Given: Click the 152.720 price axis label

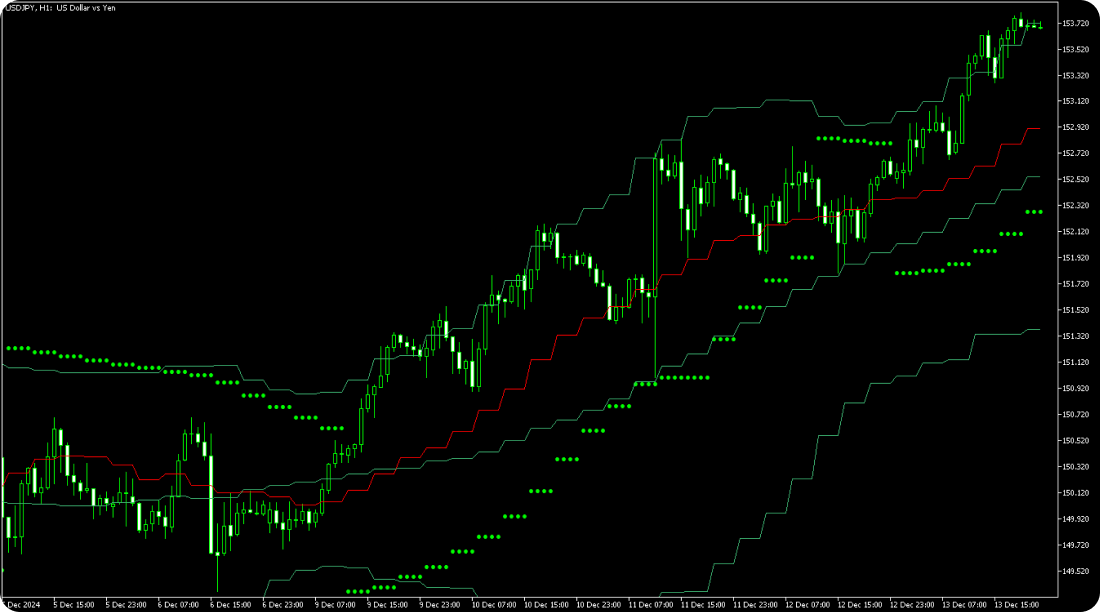Looking at the screenshot, I should tap(1075, 153).
